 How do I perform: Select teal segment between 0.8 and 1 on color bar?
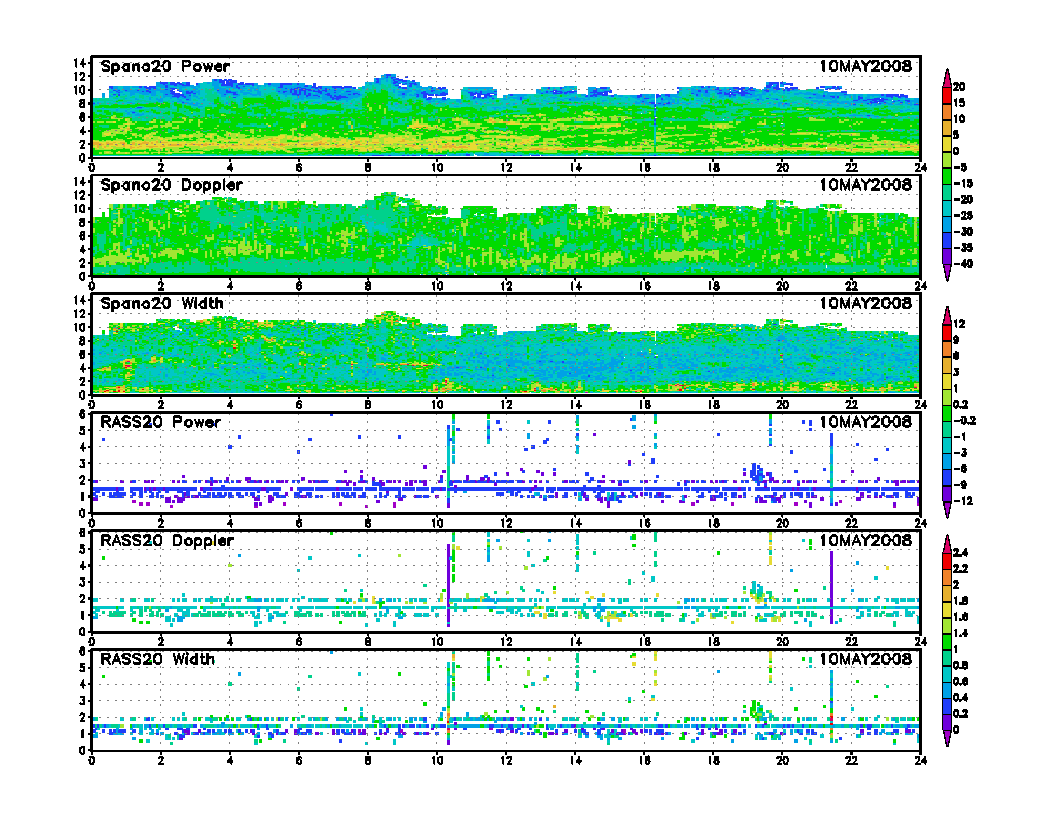[947, 658]
